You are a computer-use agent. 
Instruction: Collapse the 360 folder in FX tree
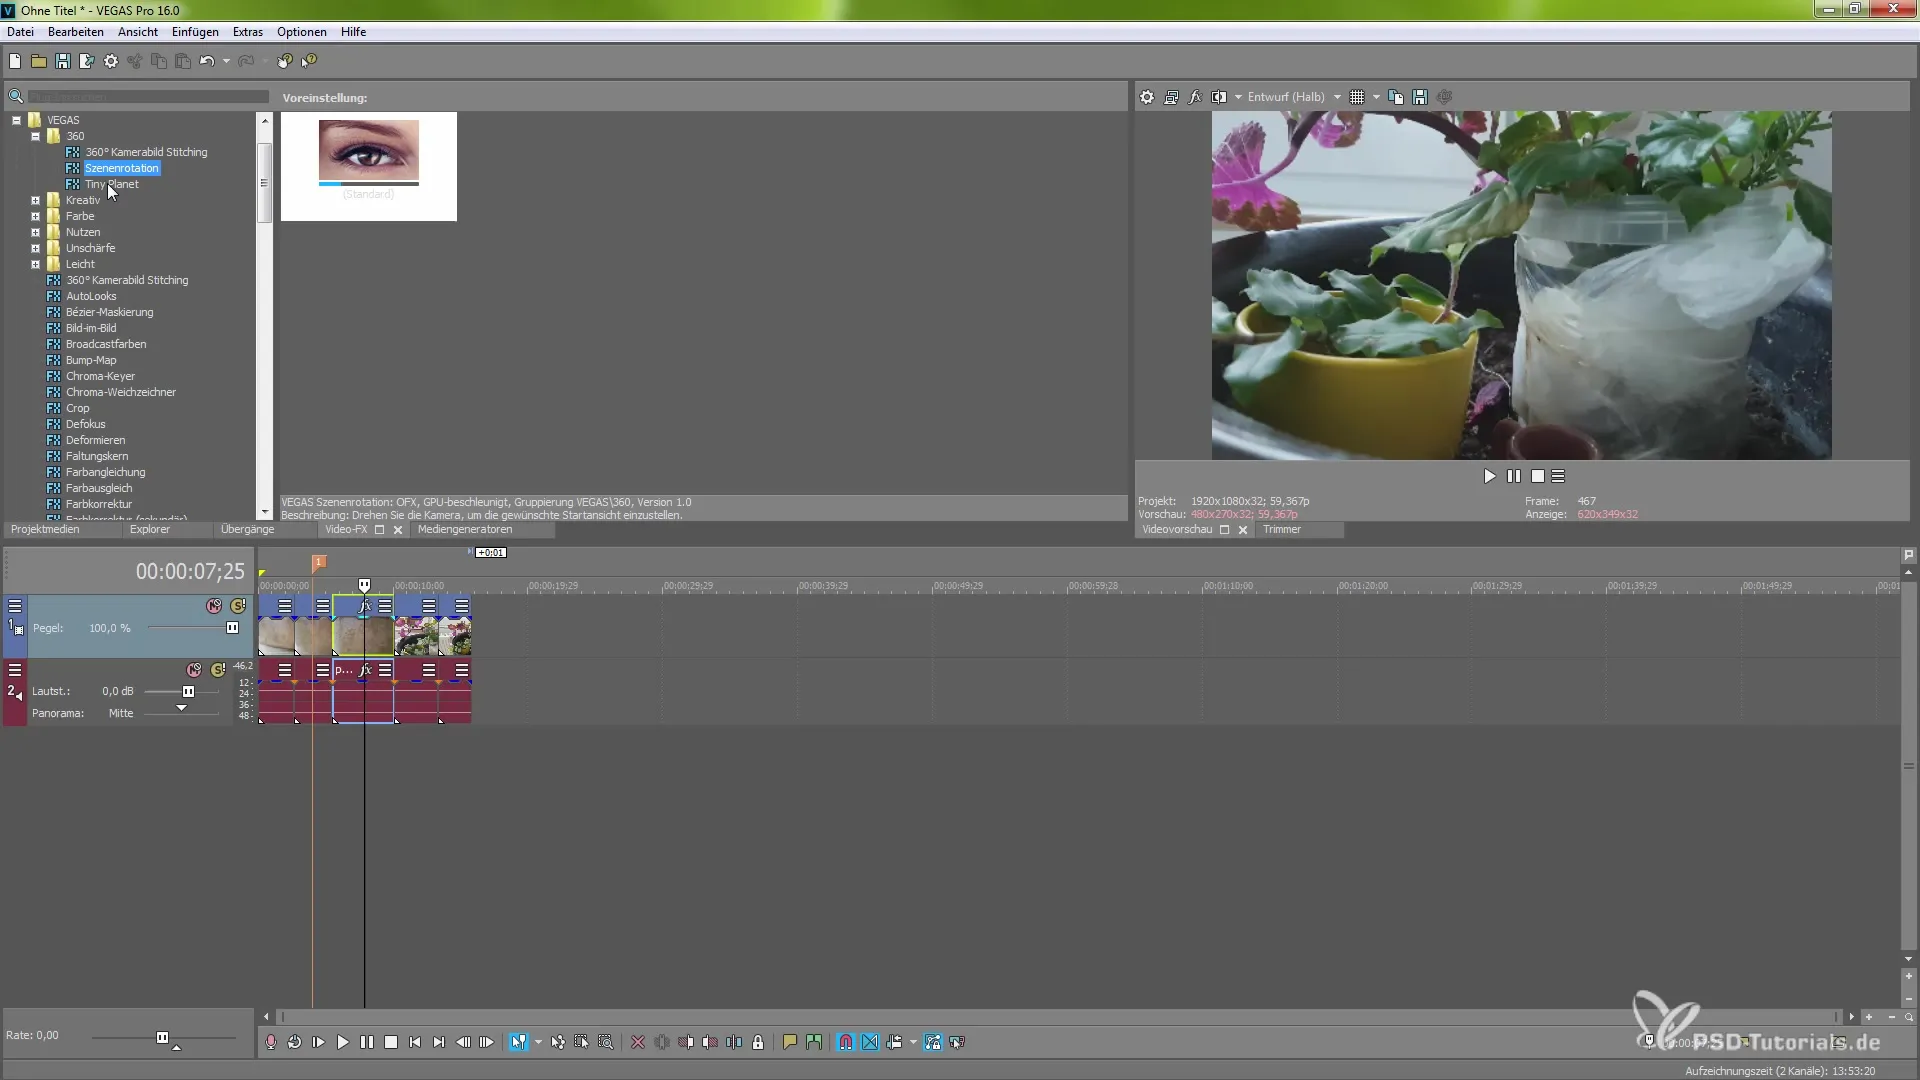tap(36, 136)
